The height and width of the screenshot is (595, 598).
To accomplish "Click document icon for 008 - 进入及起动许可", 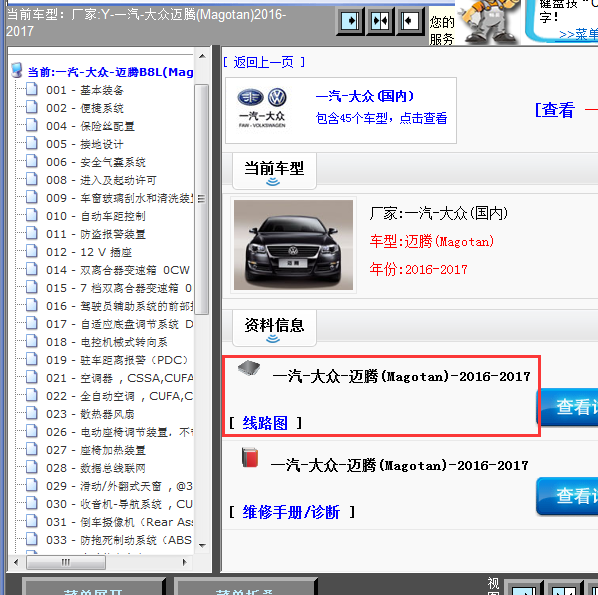I will click(32, 179).
